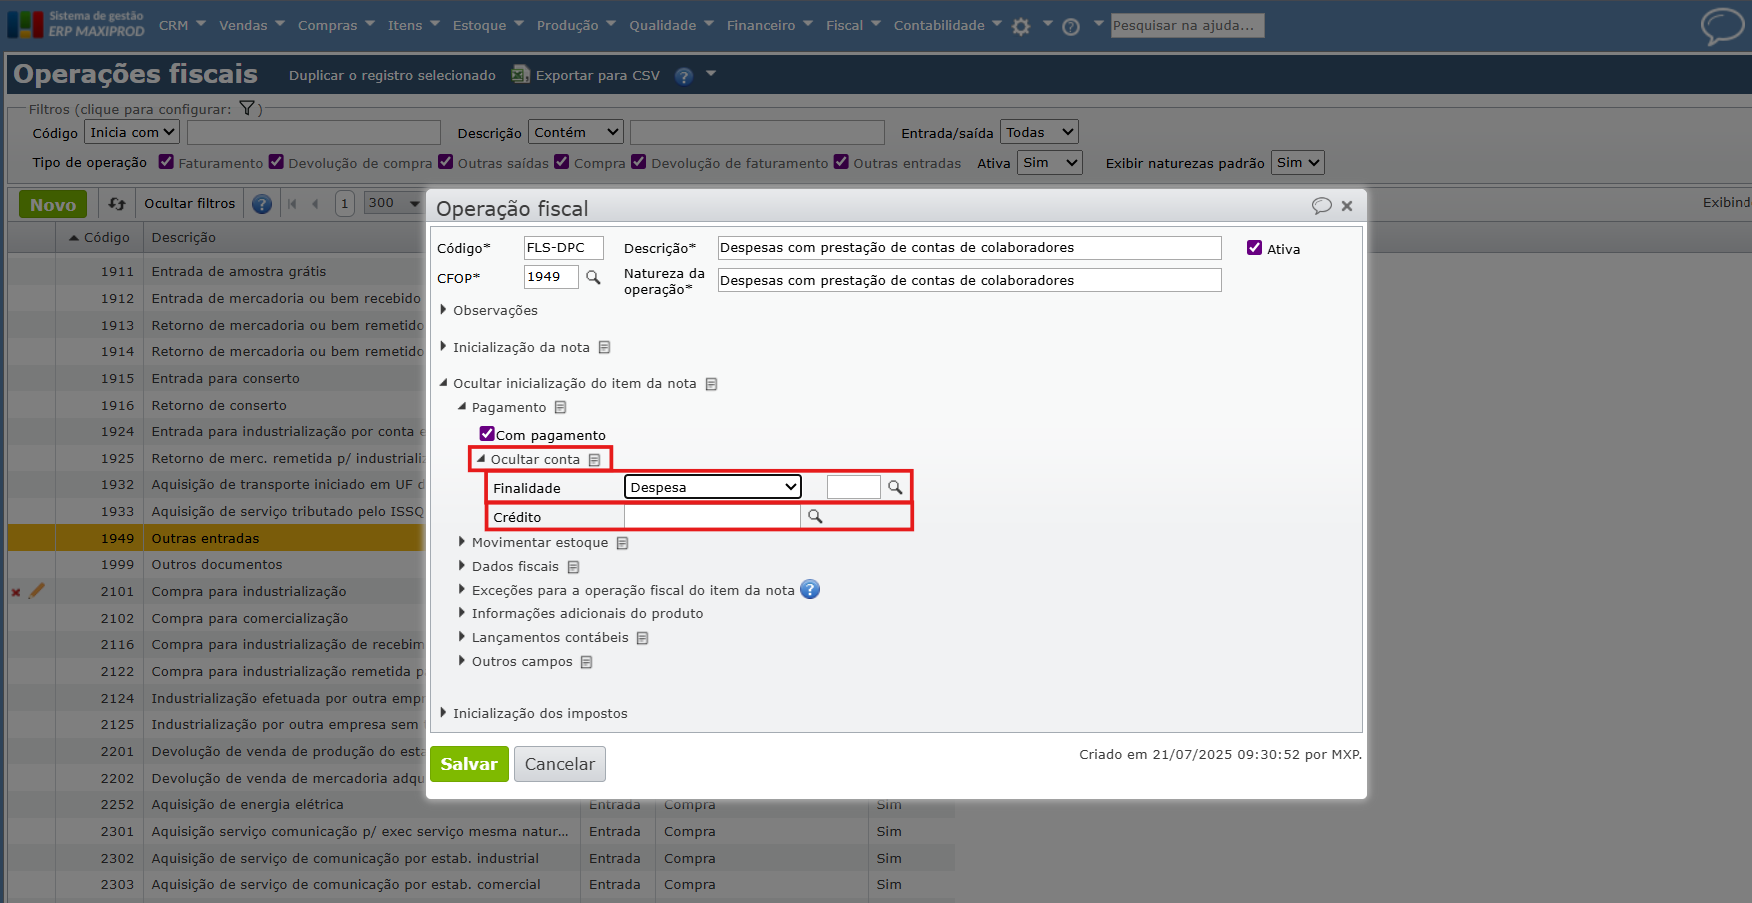Open grid help icon beside Ocultar filtros
This screenshot has width=1752, height=903.
point(262,204)
